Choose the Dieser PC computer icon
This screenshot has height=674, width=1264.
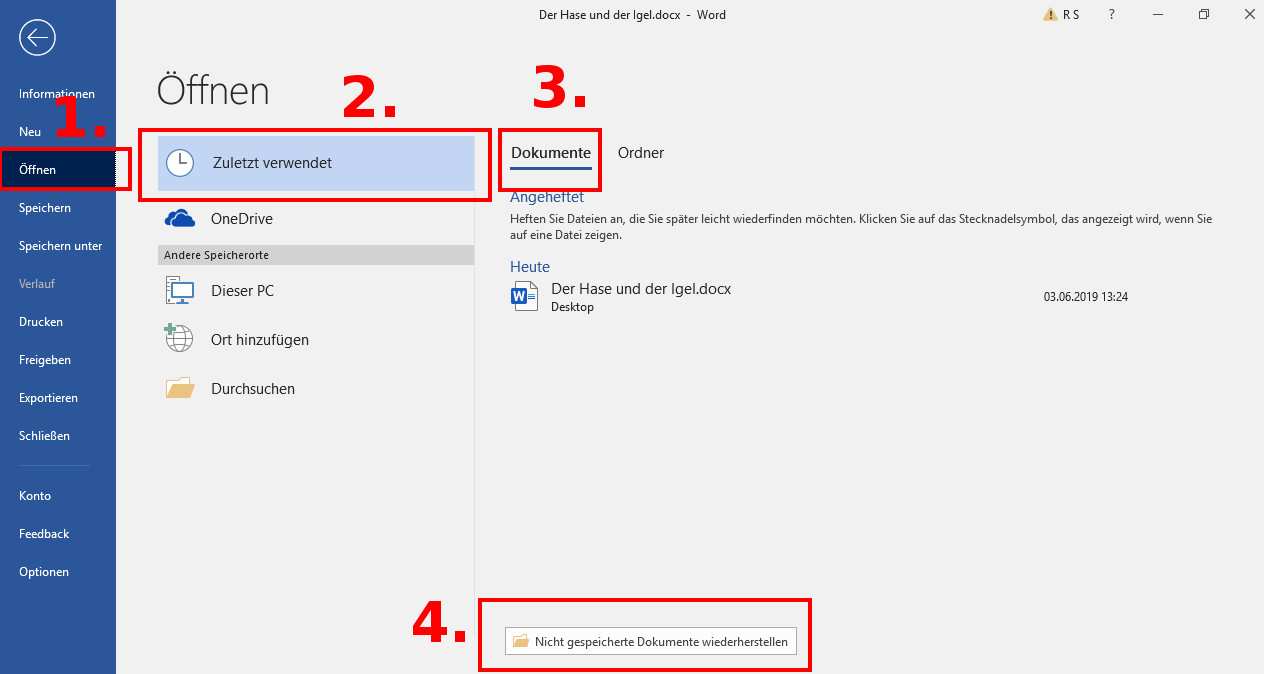(x=180, y=291)
